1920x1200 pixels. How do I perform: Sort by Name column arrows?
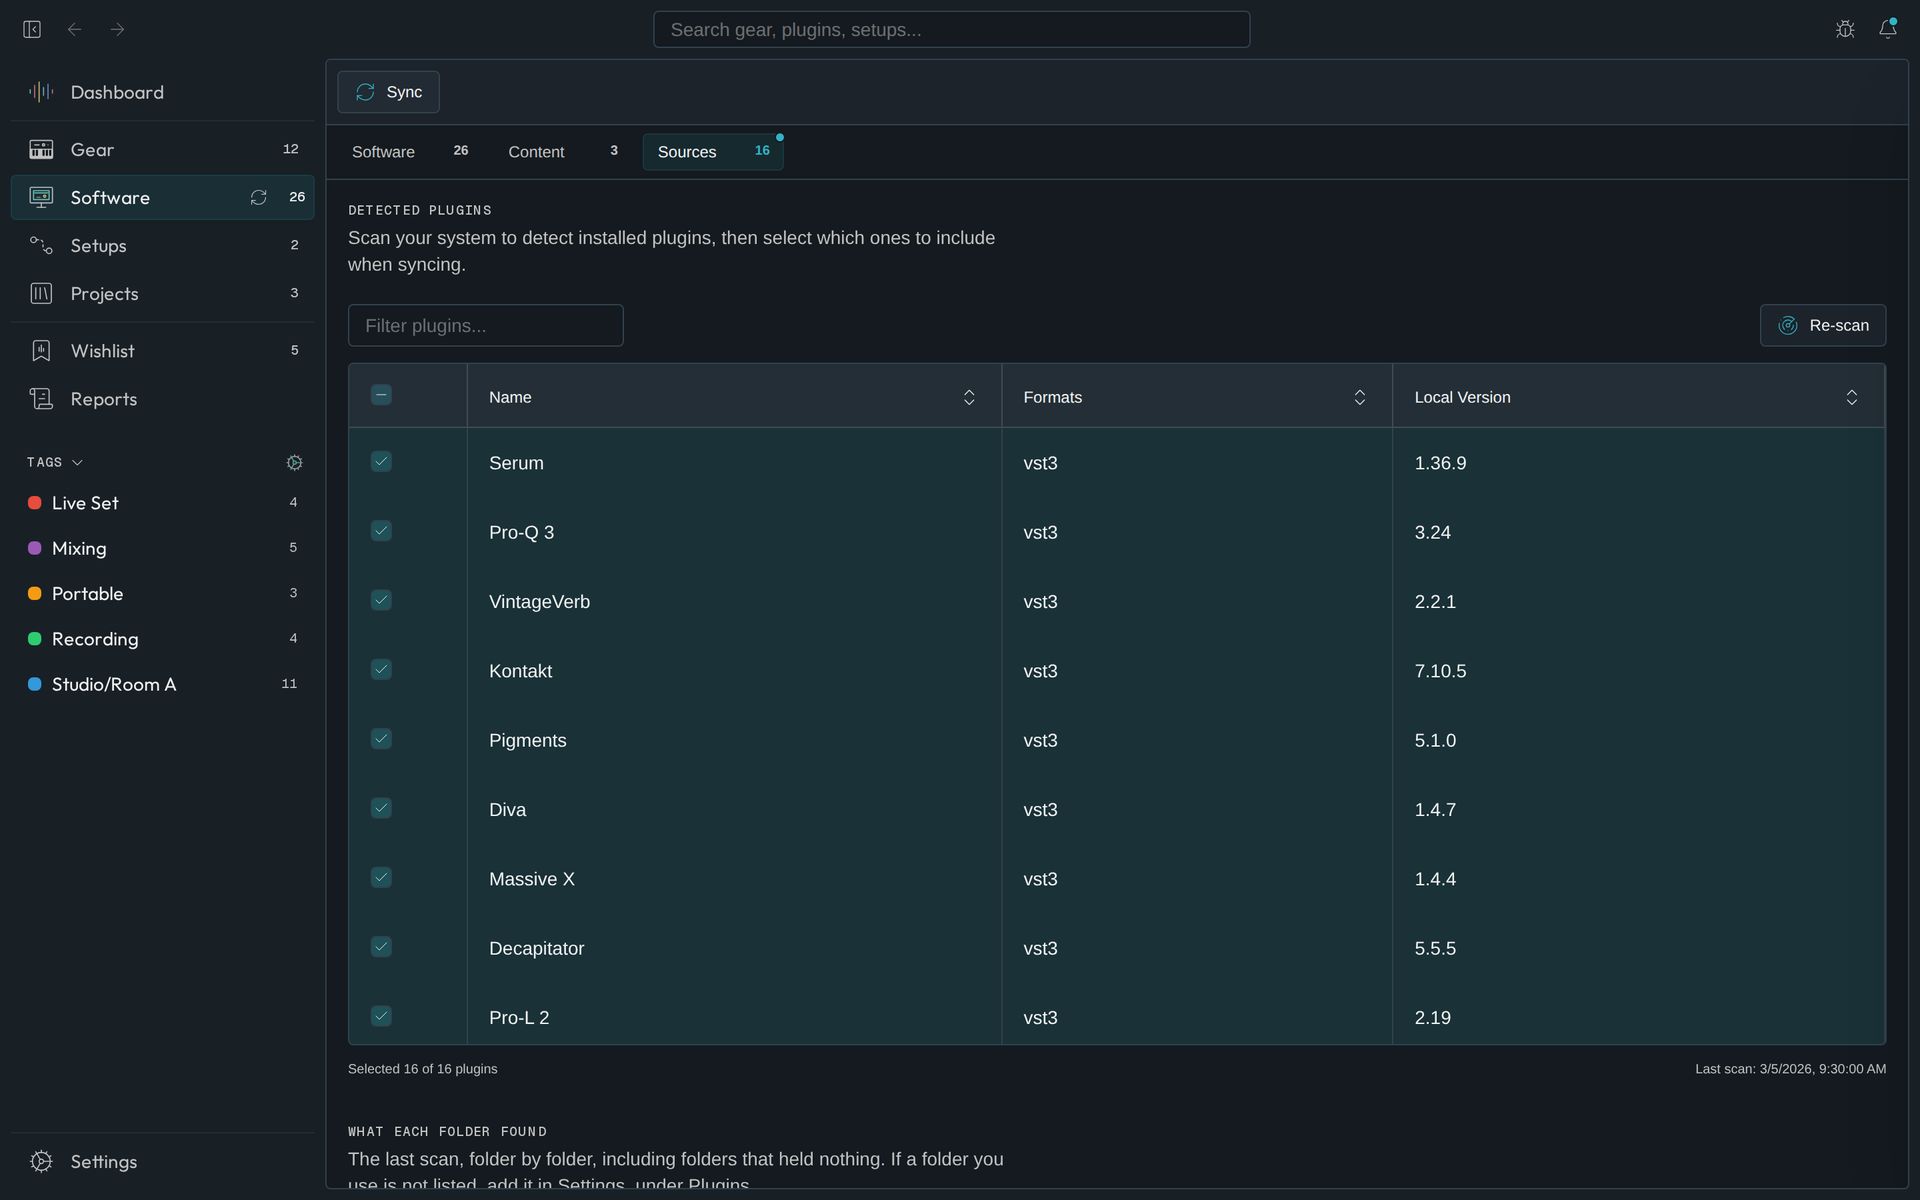click(969, 398)
